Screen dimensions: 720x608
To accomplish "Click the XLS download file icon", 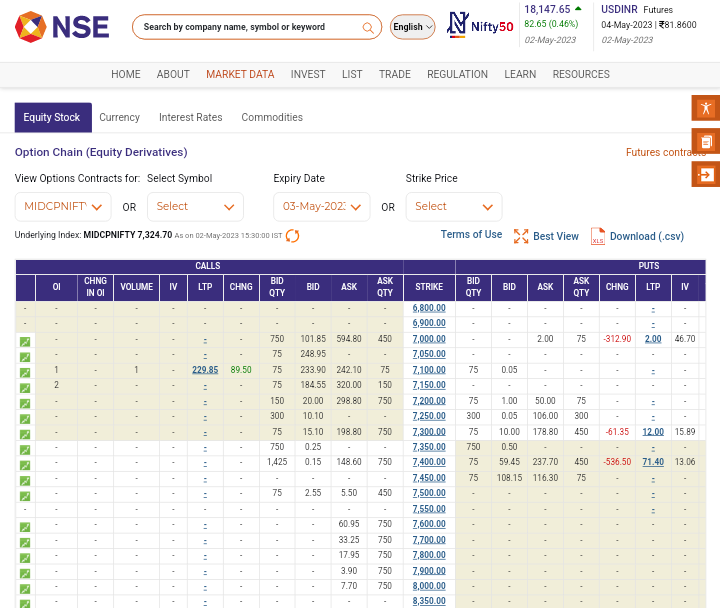I will click(597, 236).
